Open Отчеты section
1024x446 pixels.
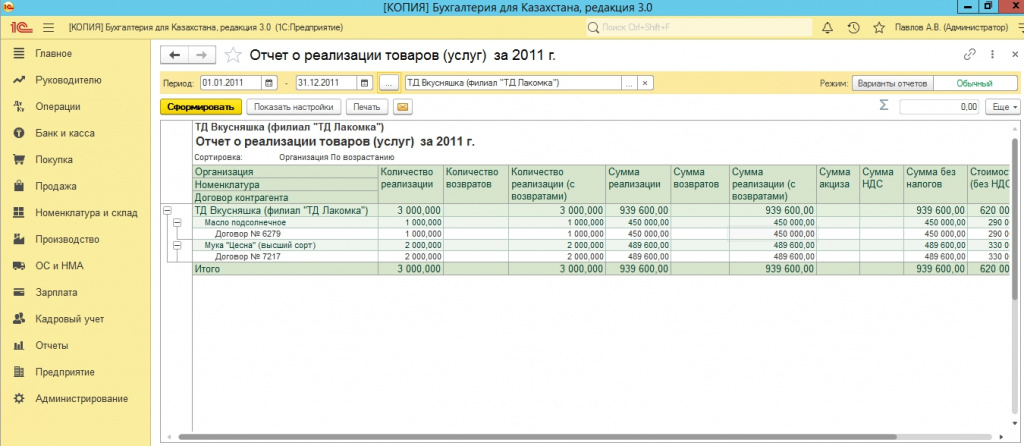pyautogui.click(x=52, y=345)
